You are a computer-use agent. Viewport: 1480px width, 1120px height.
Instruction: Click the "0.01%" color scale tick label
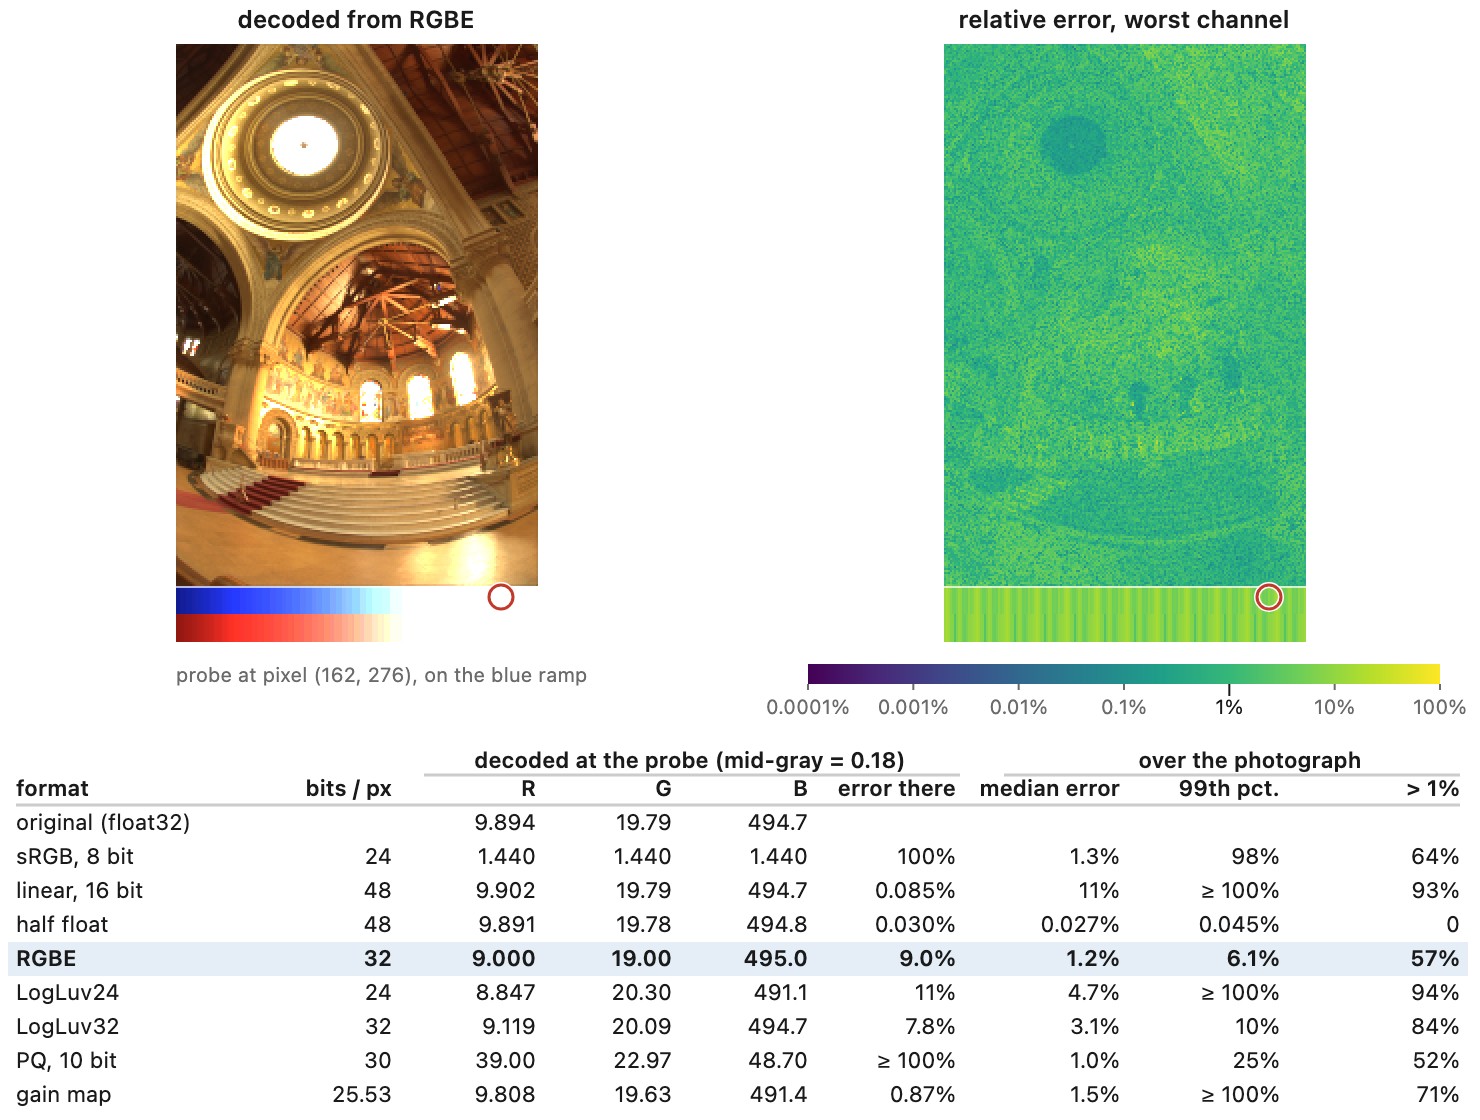point(1019,707)
